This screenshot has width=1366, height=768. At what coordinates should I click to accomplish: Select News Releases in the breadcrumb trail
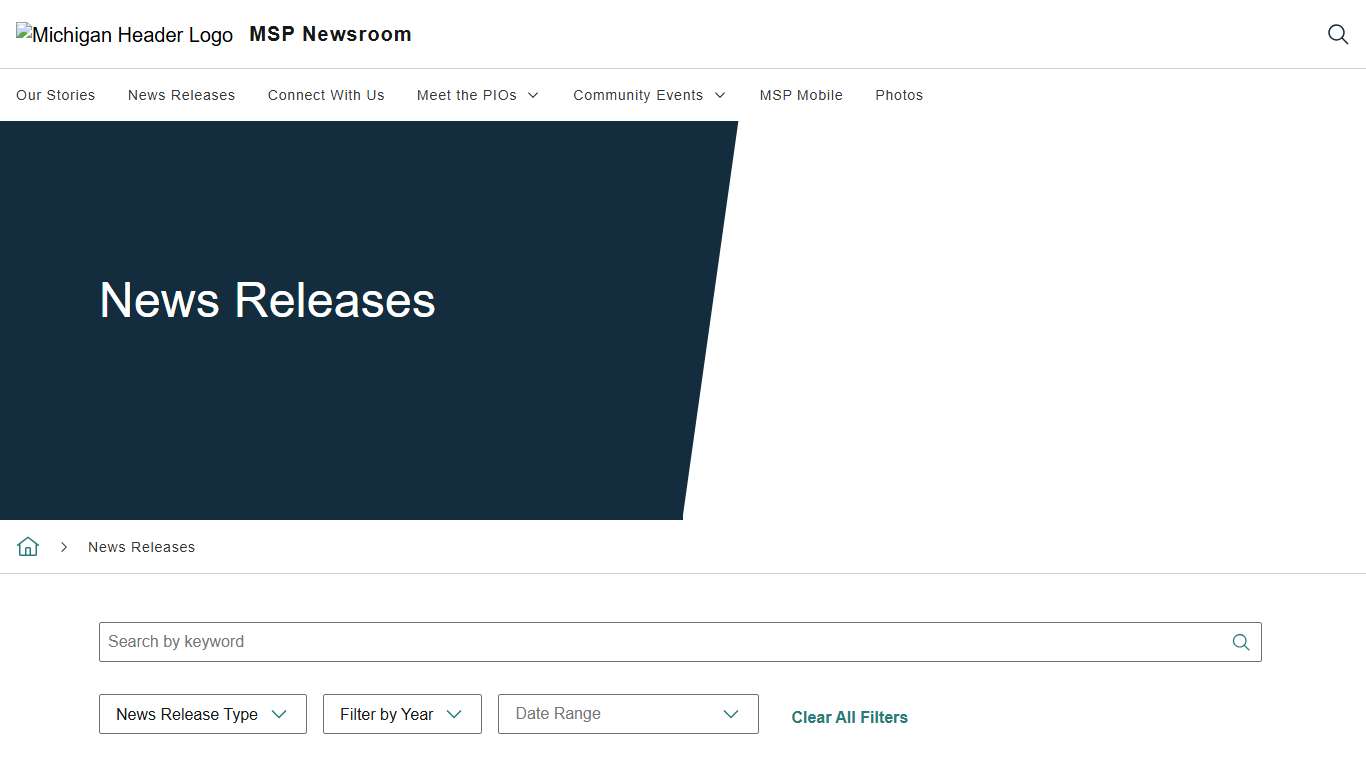coord(141,547)
